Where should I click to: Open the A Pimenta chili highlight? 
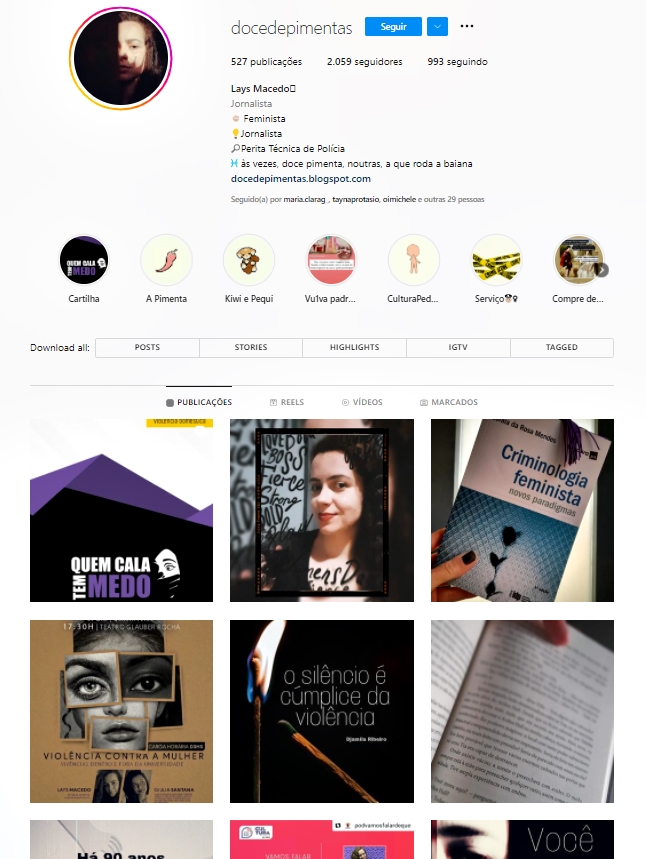(167, 260)
